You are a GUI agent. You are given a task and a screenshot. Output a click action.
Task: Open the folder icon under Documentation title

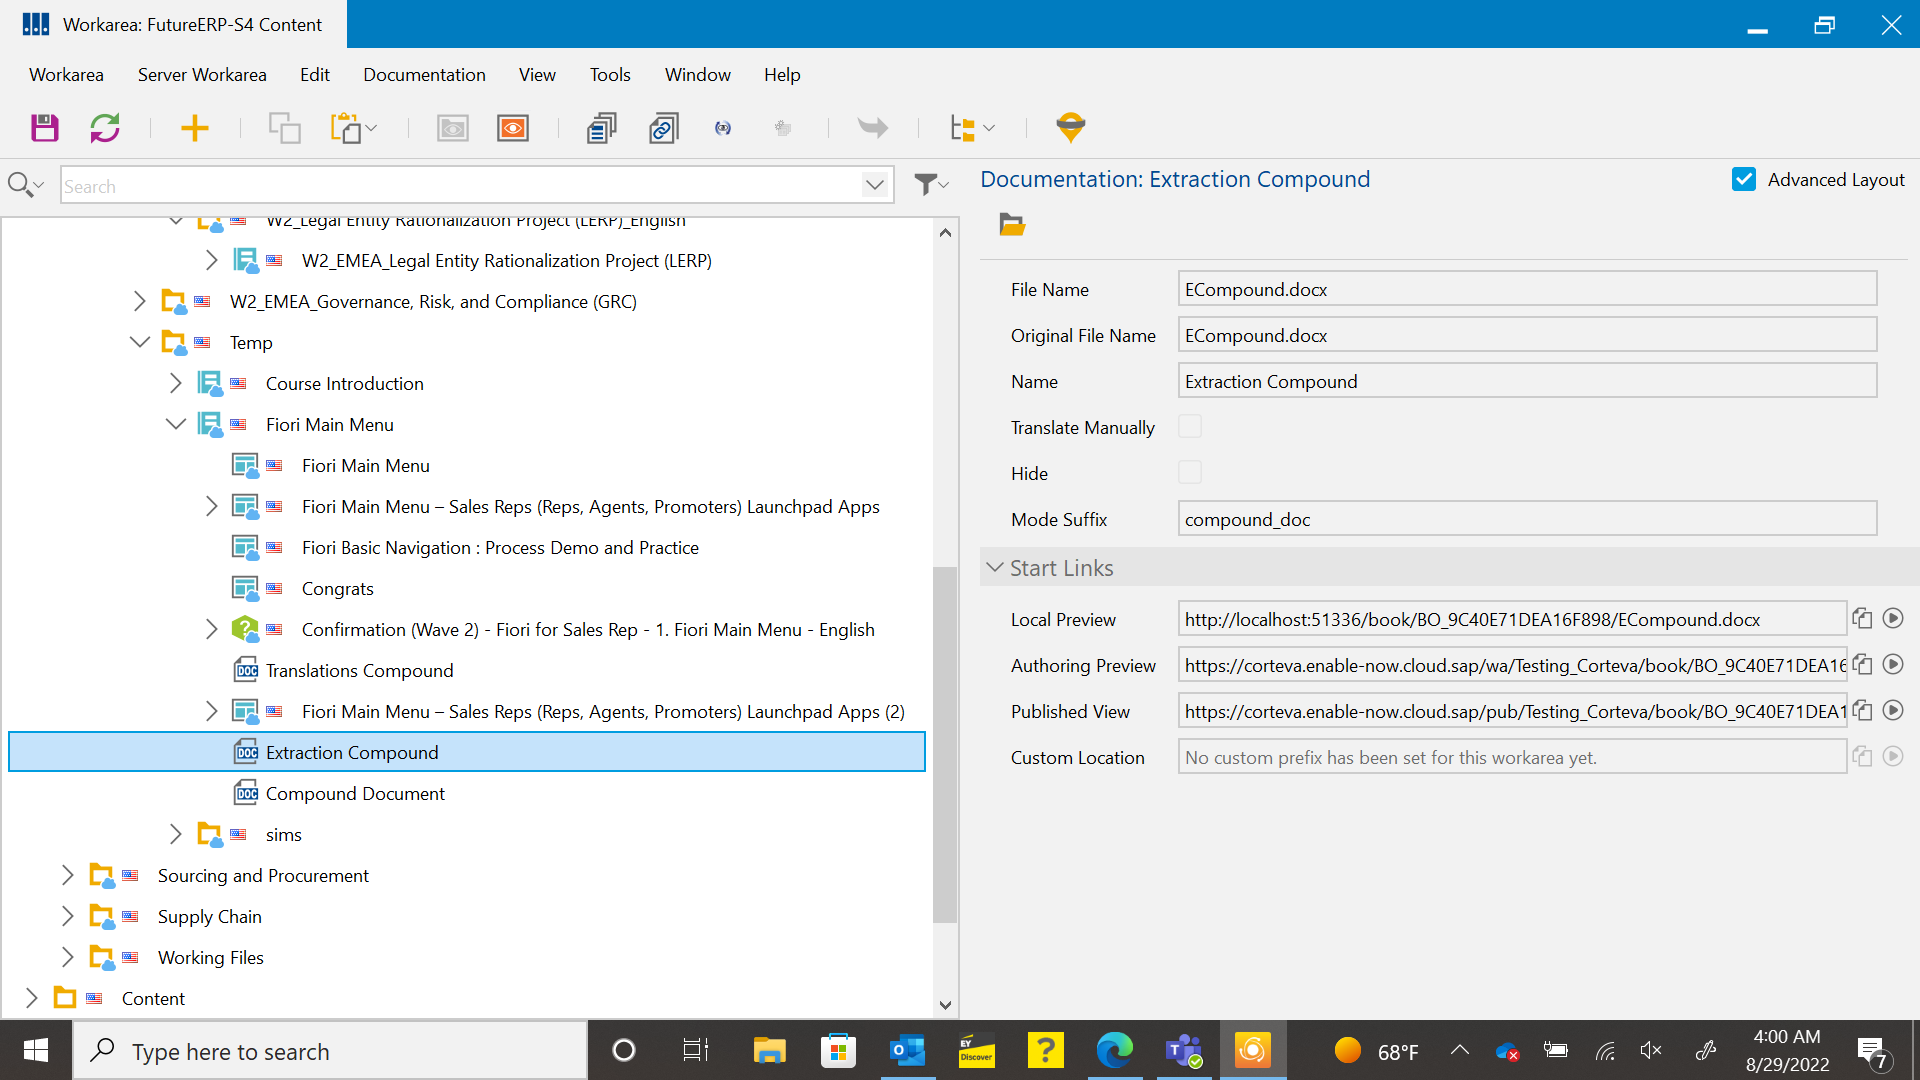[x=1012, y=225]
